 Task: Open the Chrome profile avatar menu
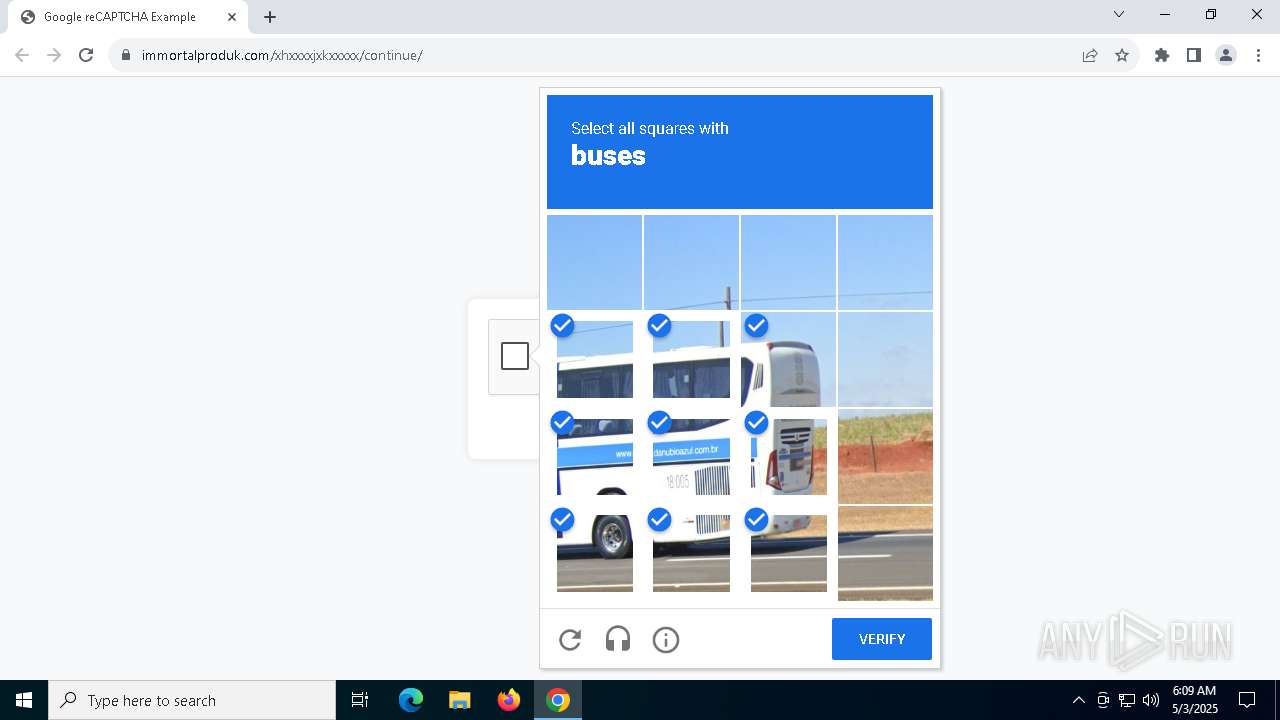tap(1226, 55)
